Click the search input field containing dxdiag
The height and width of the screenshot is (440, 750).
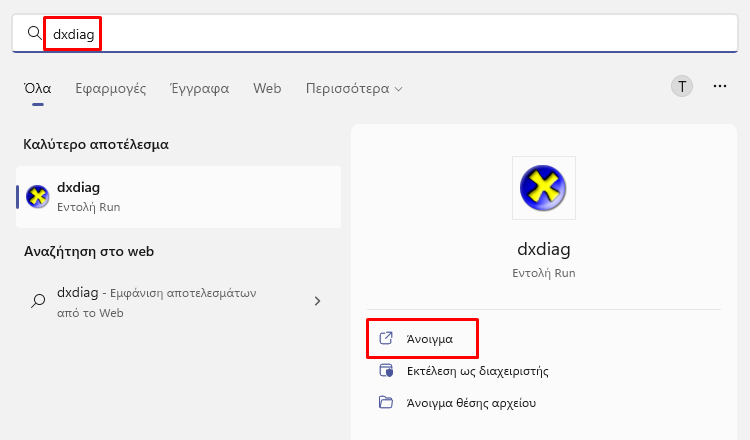tap(375, 33)
